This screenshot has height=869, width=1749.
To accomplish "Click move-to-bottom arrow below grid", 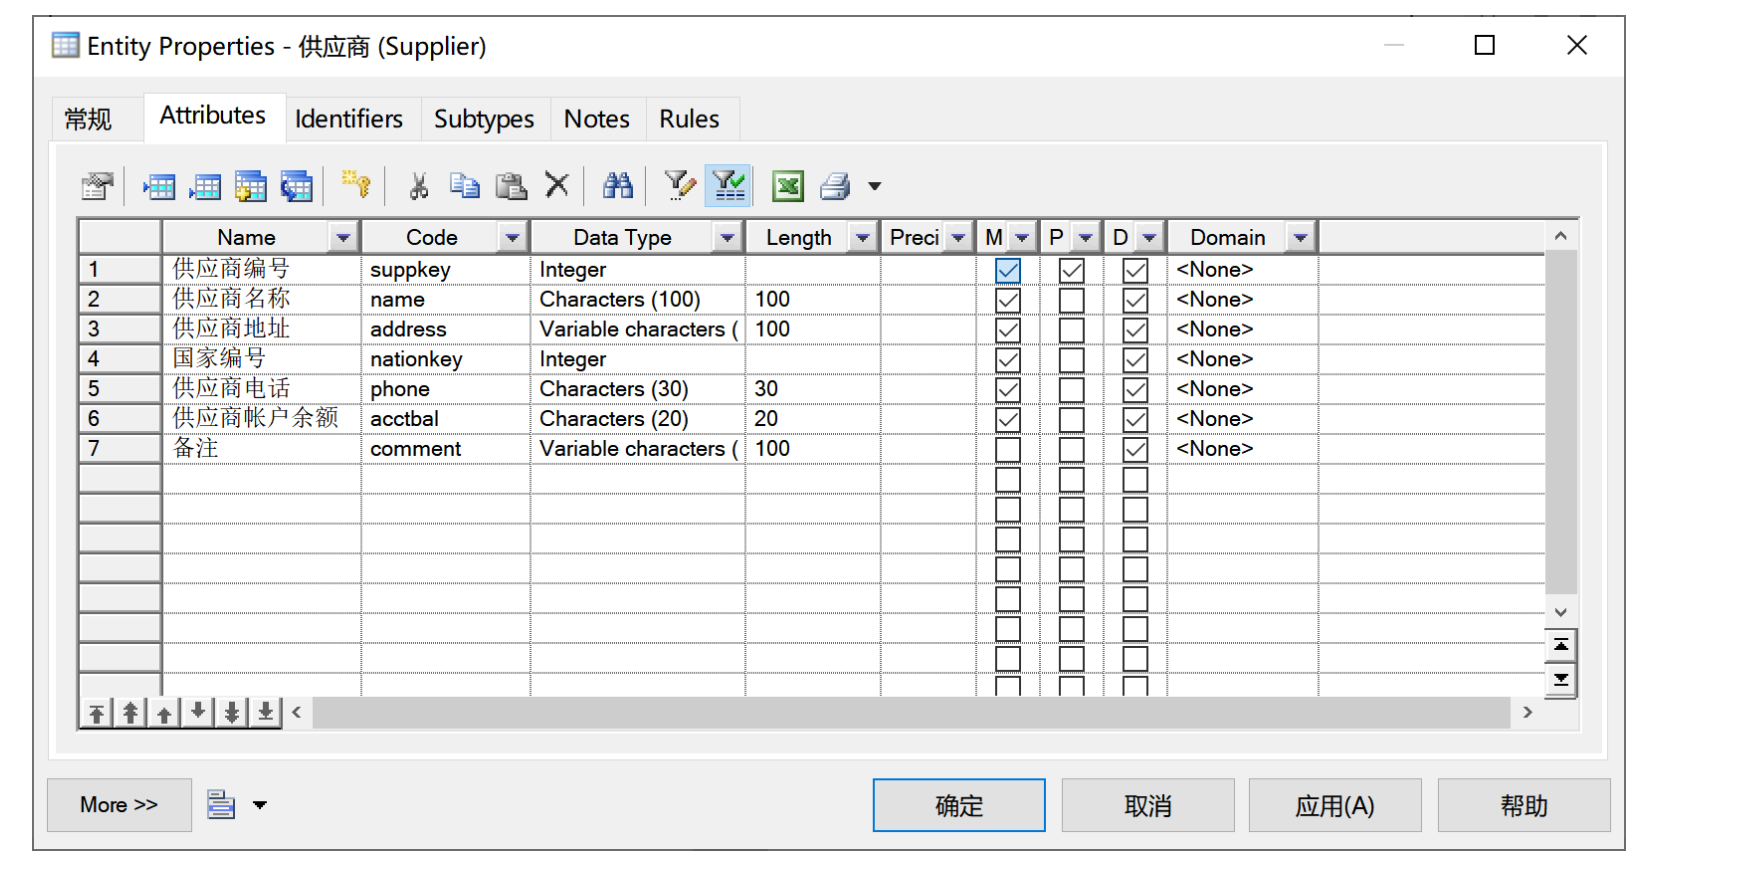I will click(x=266, y=713).
